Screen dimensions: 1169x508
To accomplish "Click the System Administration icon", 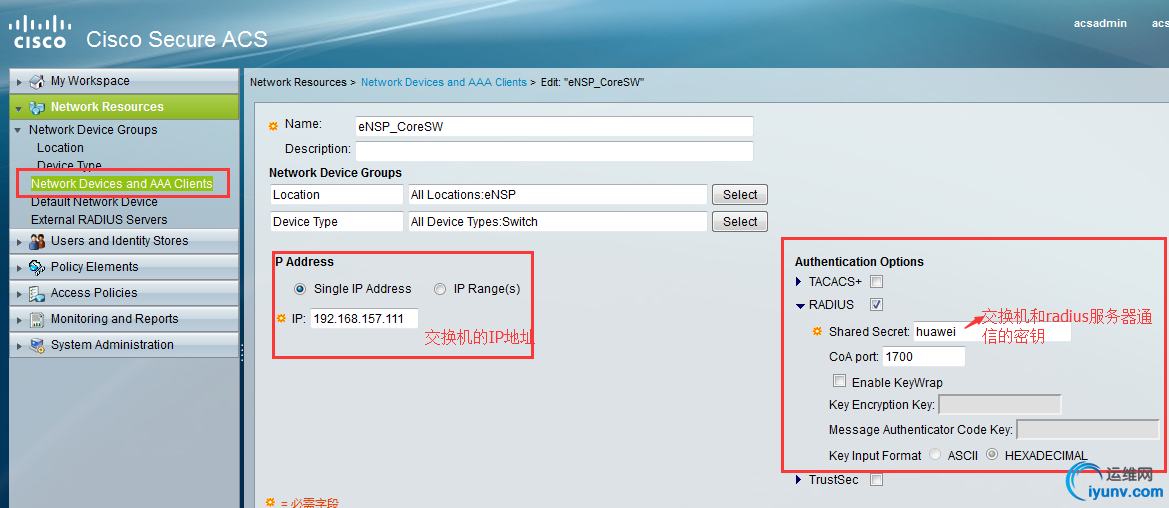I will pos(37,345).
